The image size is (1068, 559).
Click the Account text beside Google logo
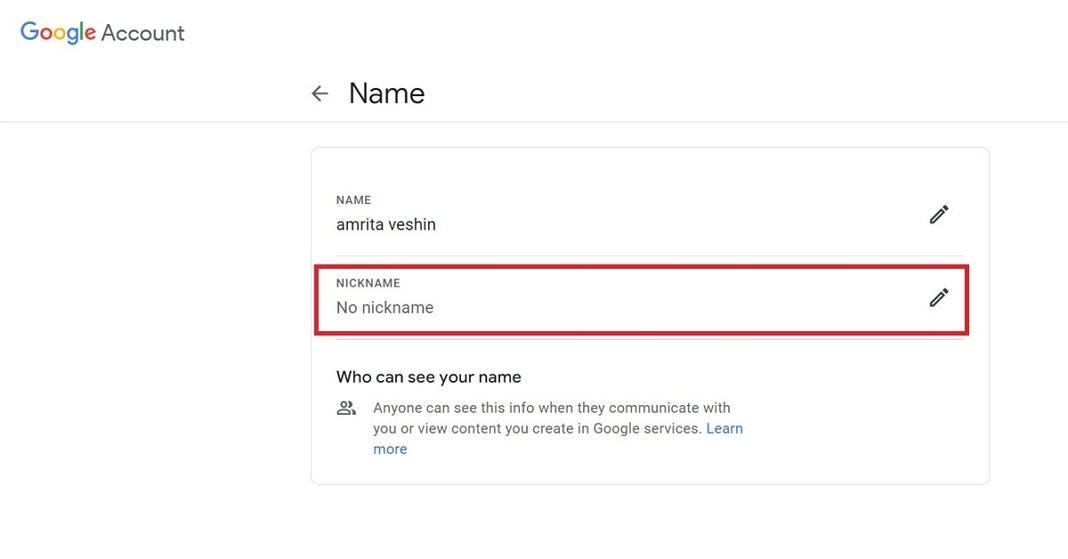tap(143, 33)
